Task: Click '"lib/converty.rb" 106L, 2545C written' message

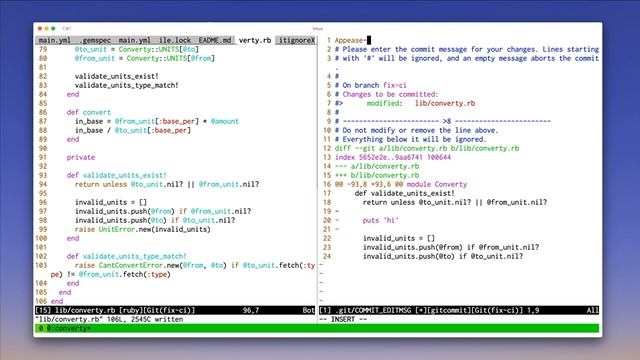Action: [x=109, y=319]
